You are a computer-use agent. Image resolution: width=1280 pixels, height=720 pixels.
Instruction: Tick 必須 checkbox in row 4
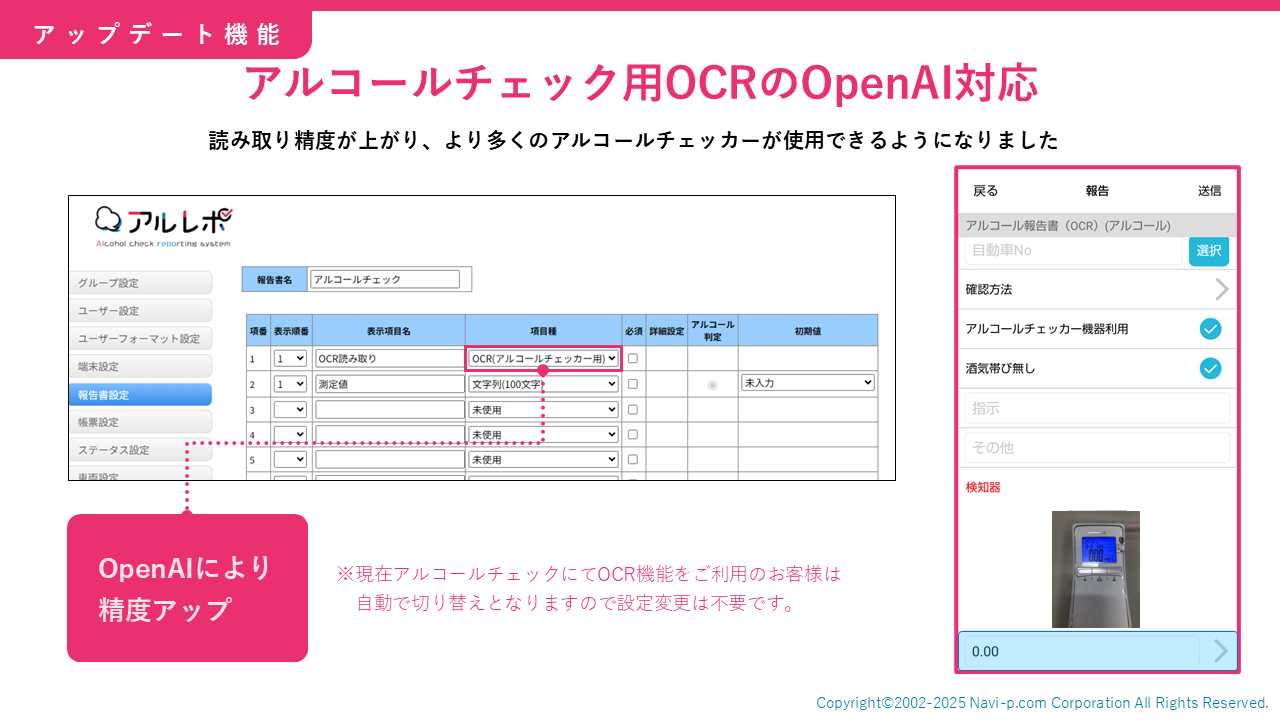[633, 435]
